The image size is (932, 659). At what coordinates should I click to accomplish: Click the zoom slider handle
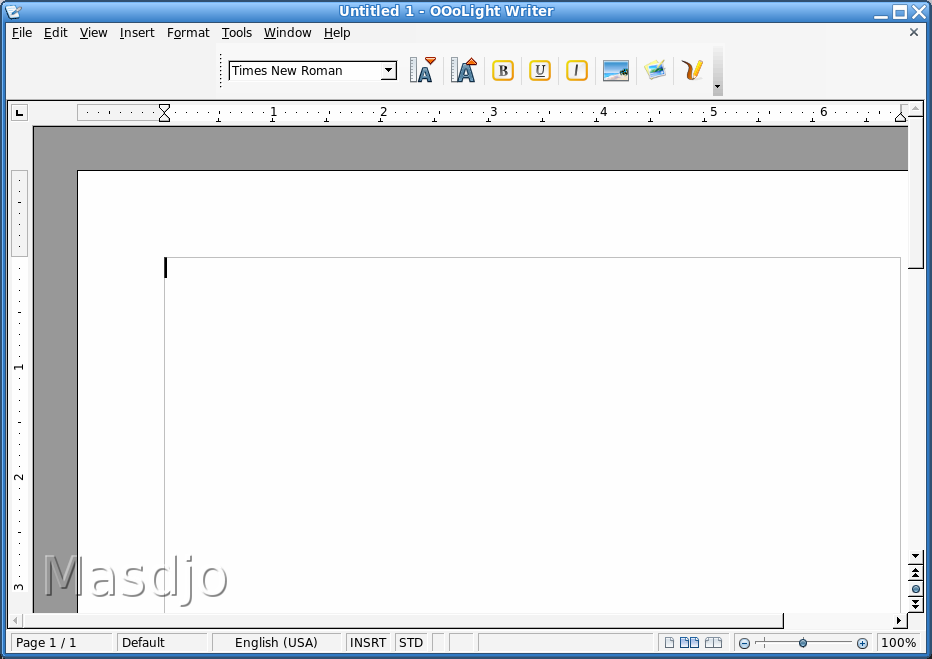803,643
